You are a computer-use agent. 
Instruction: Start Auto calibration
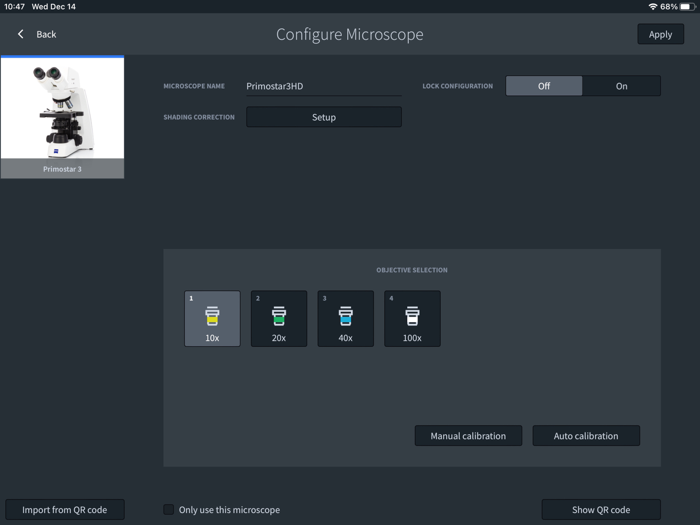586,436
